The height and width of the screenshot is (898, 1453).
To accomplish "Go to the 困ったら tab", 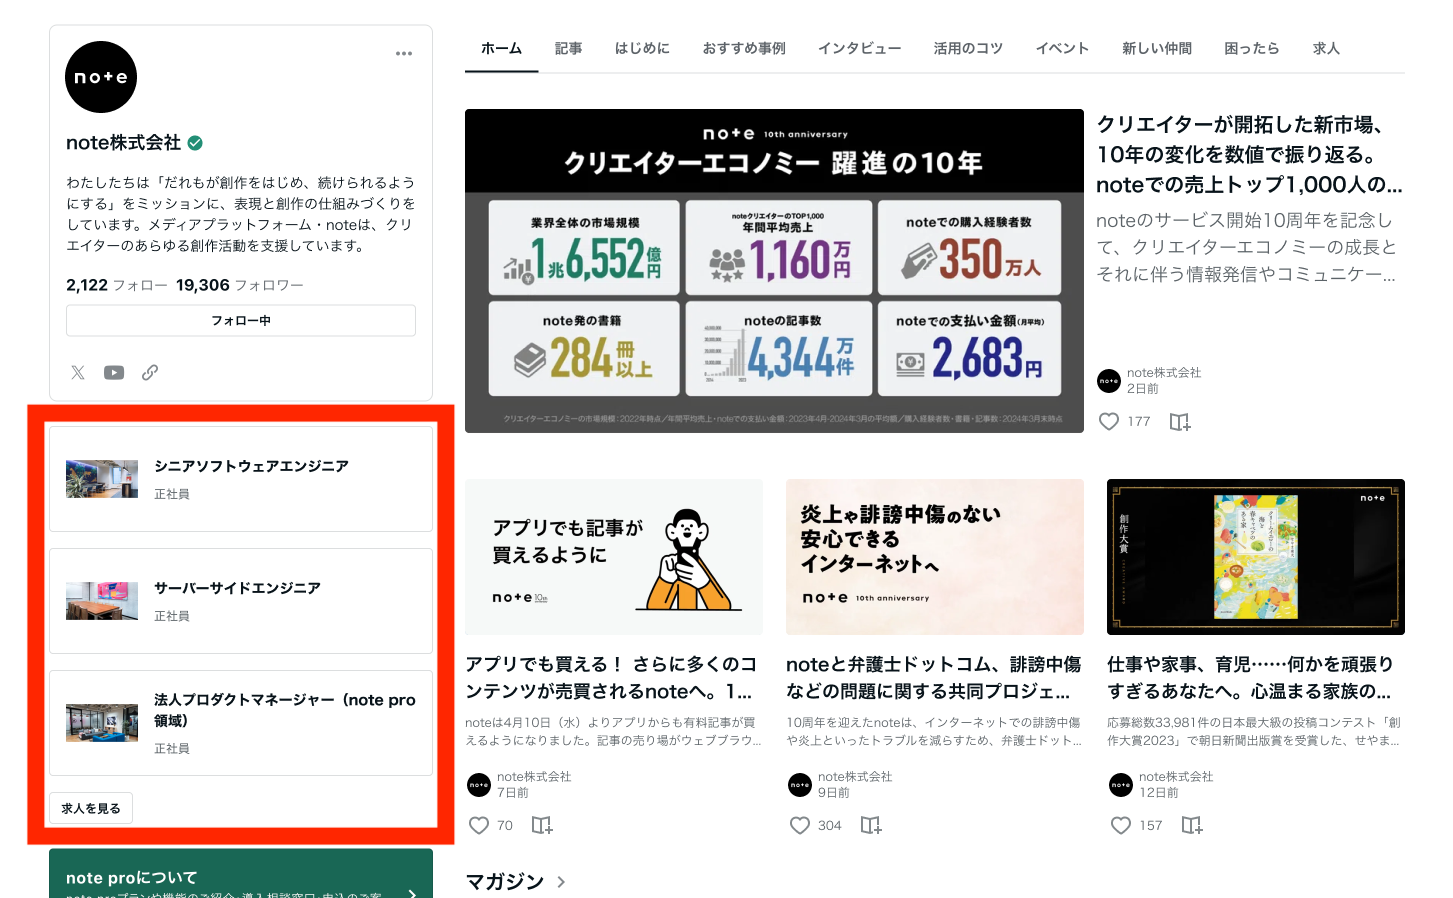I will coord(1253,49).
